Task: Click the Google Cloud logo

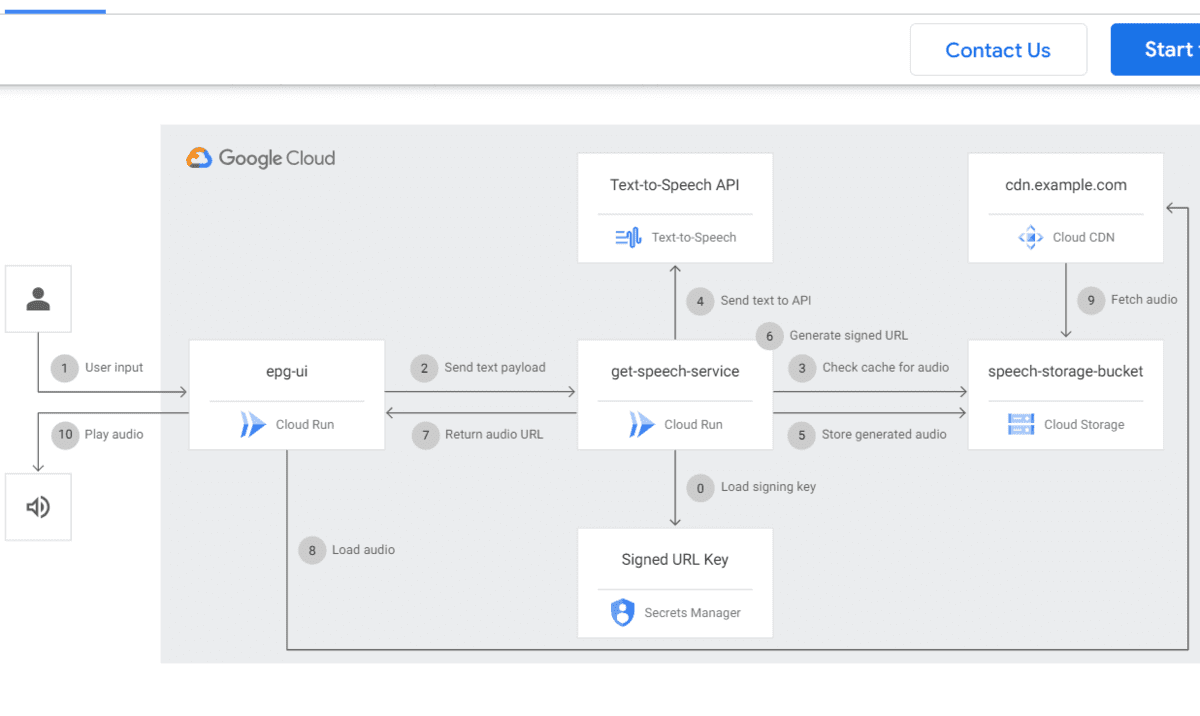Action: coord(261,158)
